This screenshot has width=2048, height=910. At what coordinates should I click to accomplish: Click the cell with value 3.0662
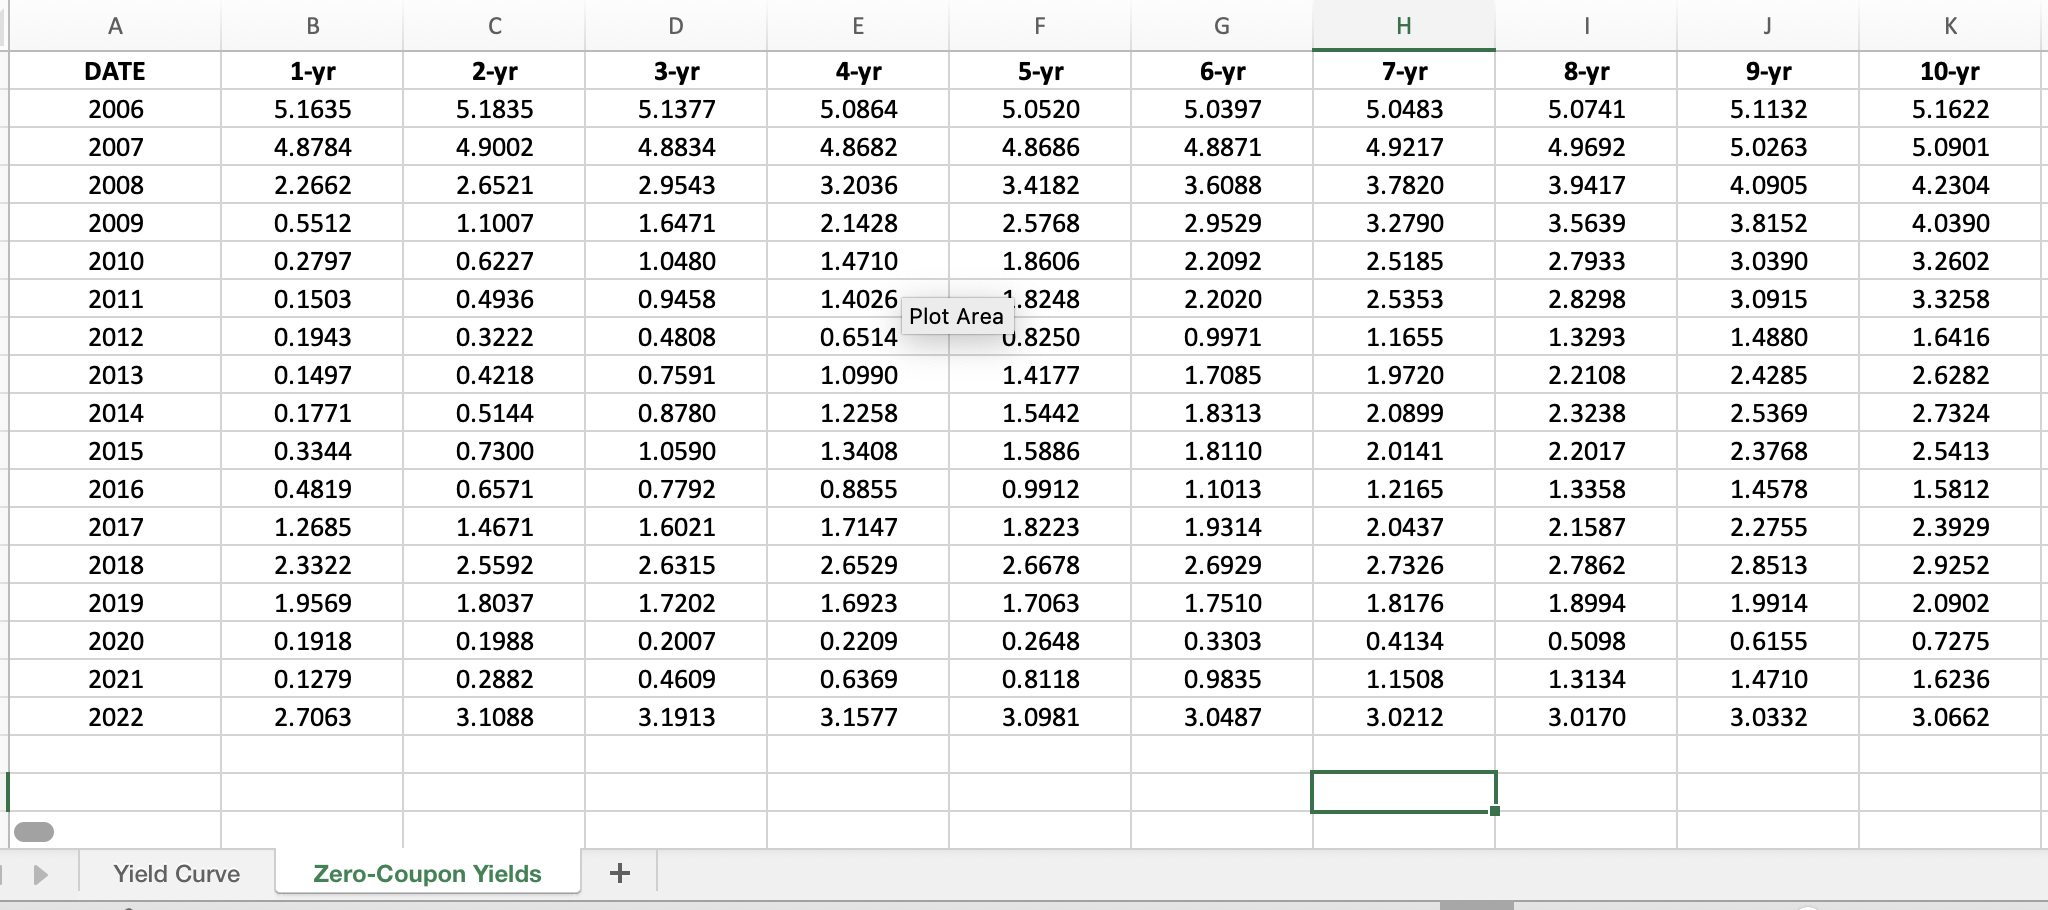click(1950, 717)
